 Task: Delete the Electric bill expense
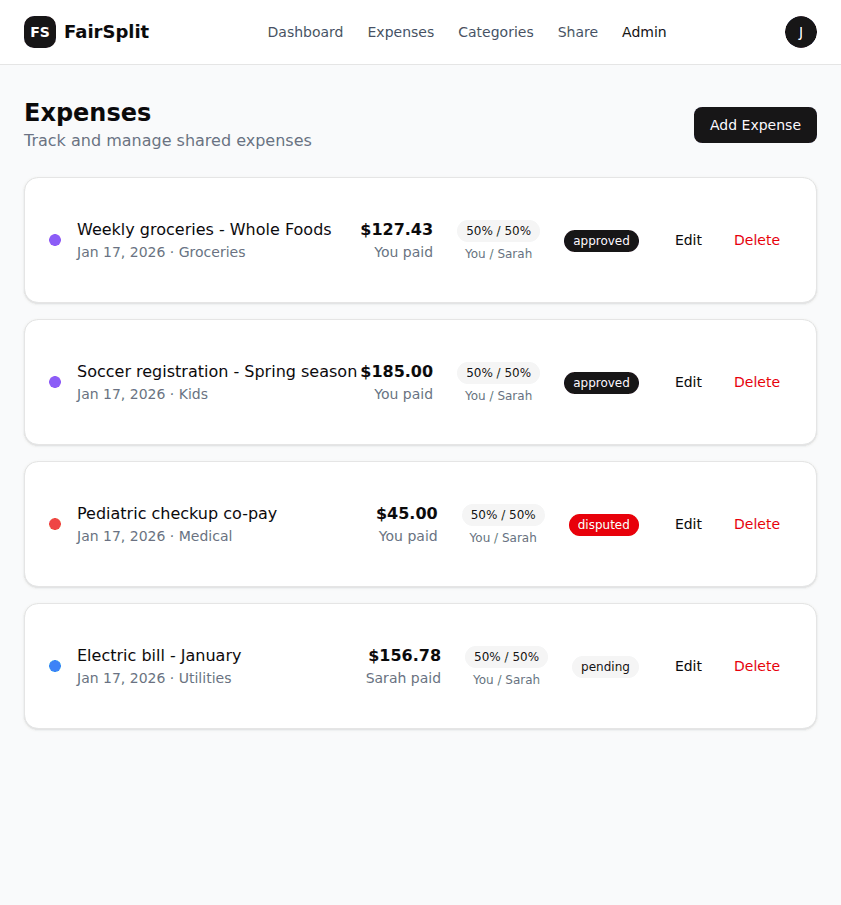[756, 666]
